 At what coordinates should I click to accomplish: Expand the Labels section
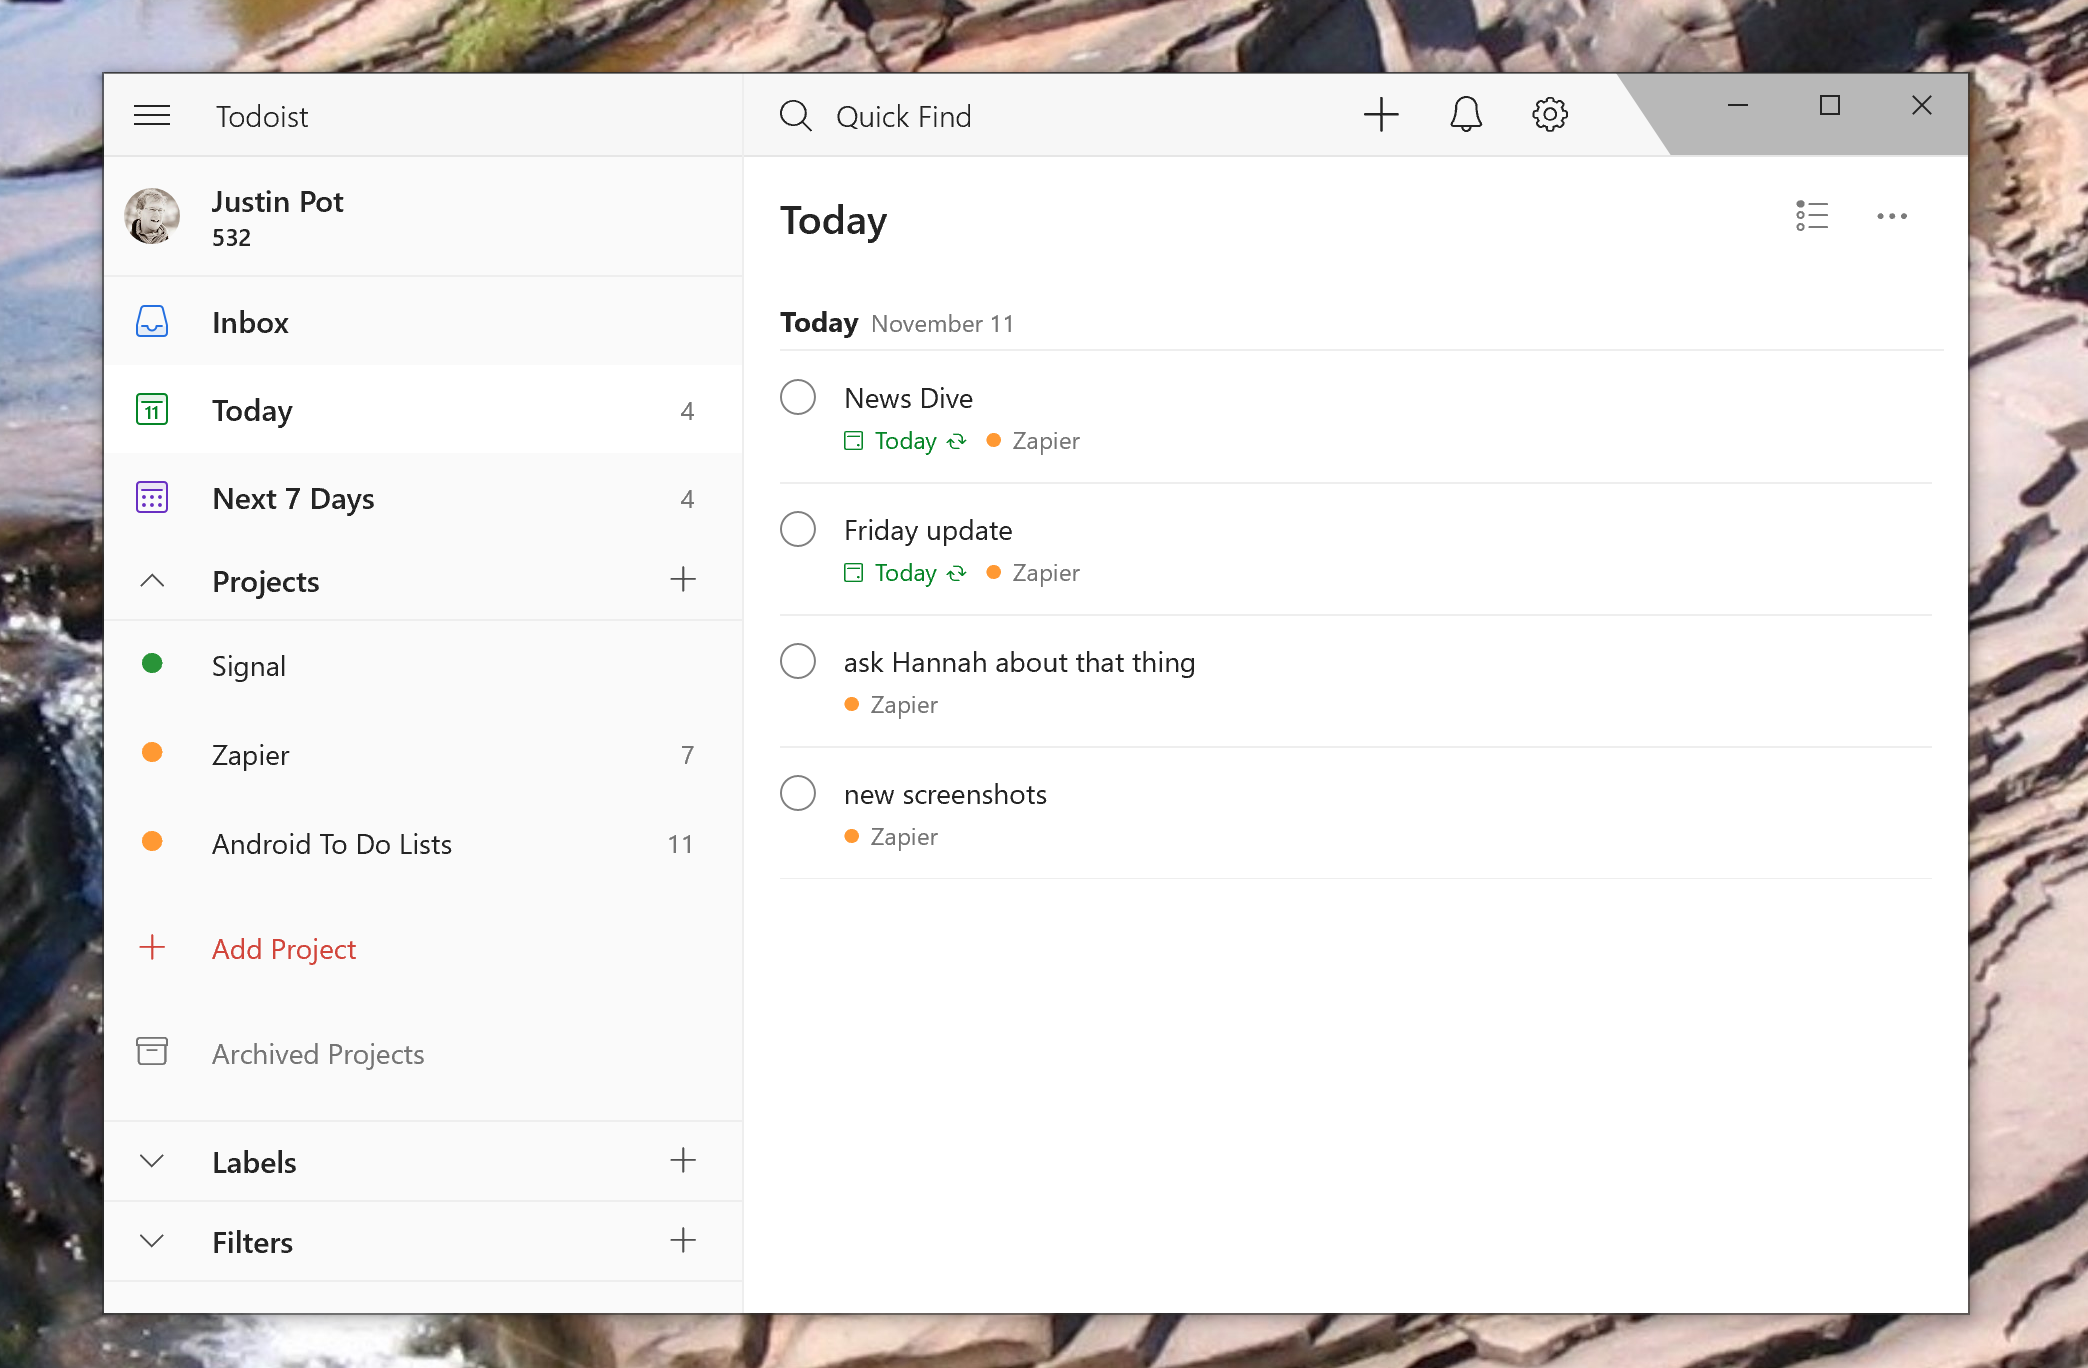point(151,1162)
